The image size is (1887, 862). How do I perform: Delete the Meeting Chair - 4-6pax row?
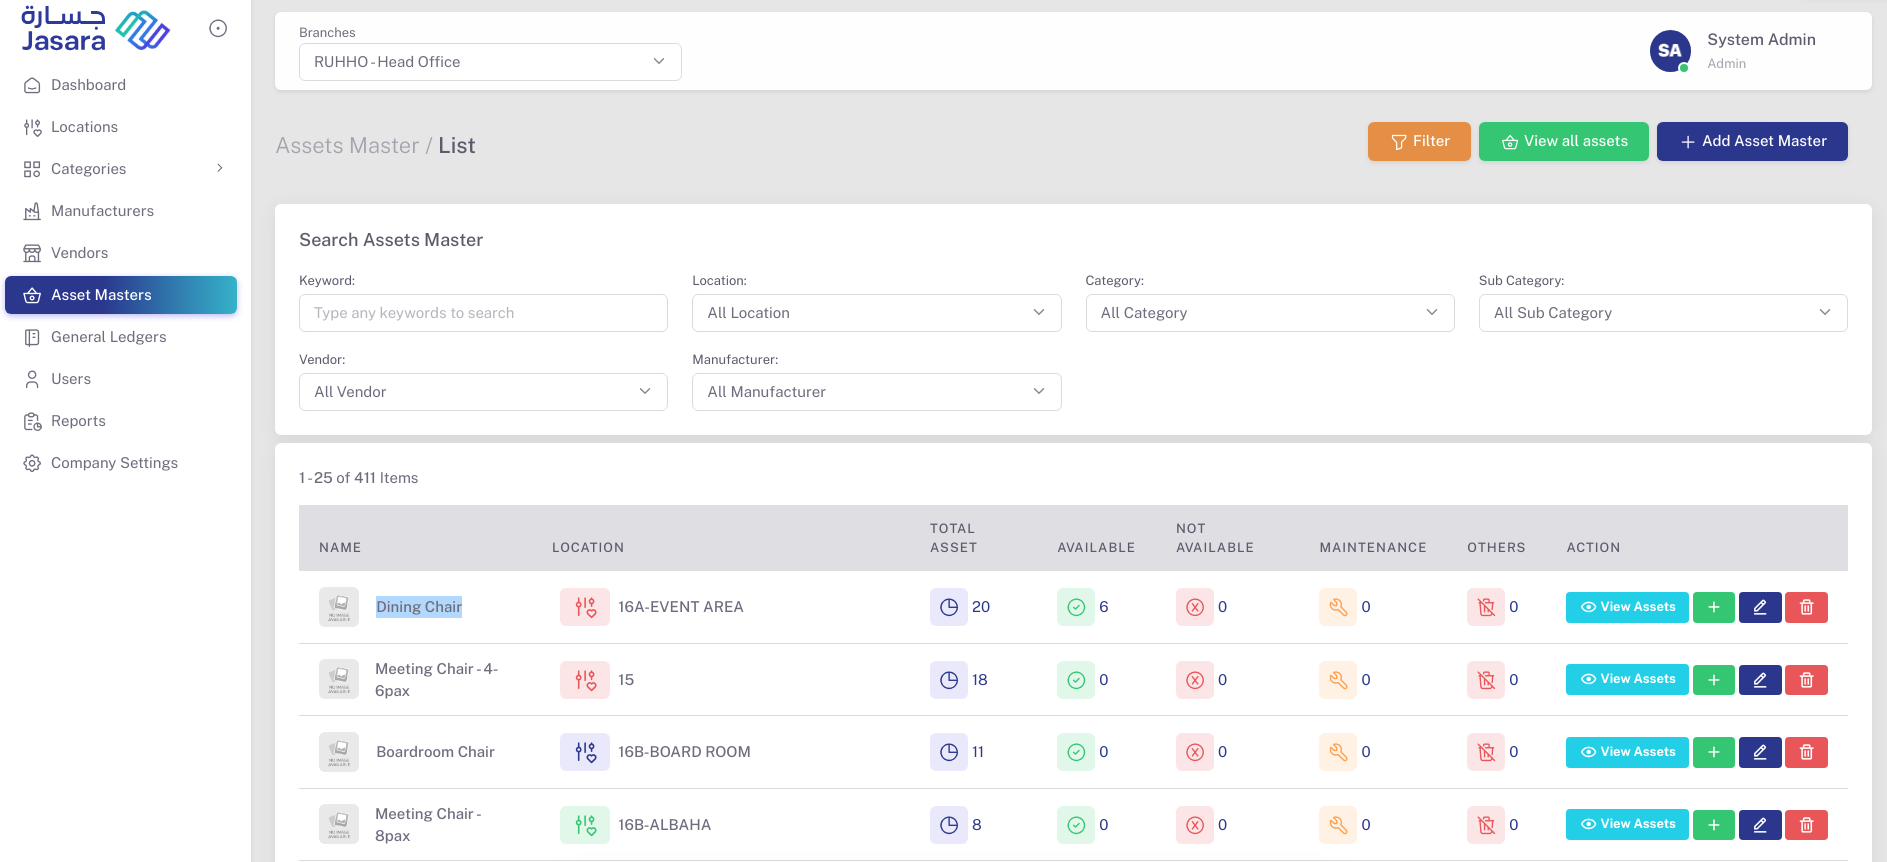click(x=1806, y=680)
